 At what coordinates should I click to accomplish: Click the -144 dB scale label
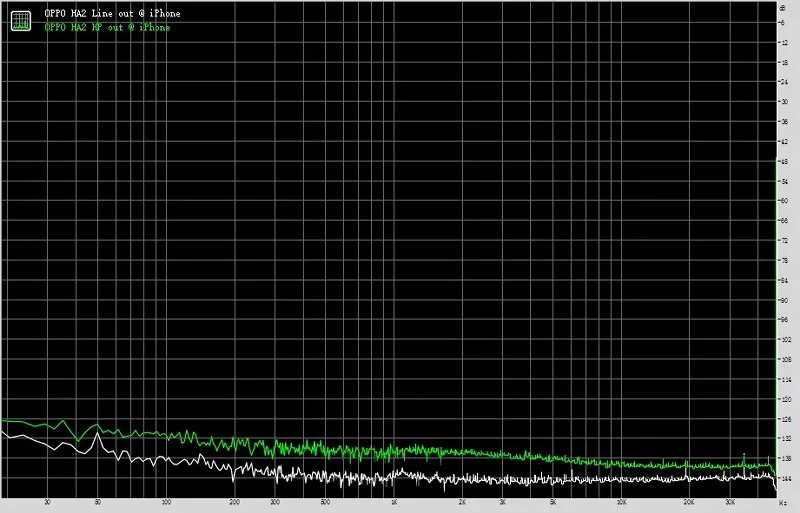point(785,478)
